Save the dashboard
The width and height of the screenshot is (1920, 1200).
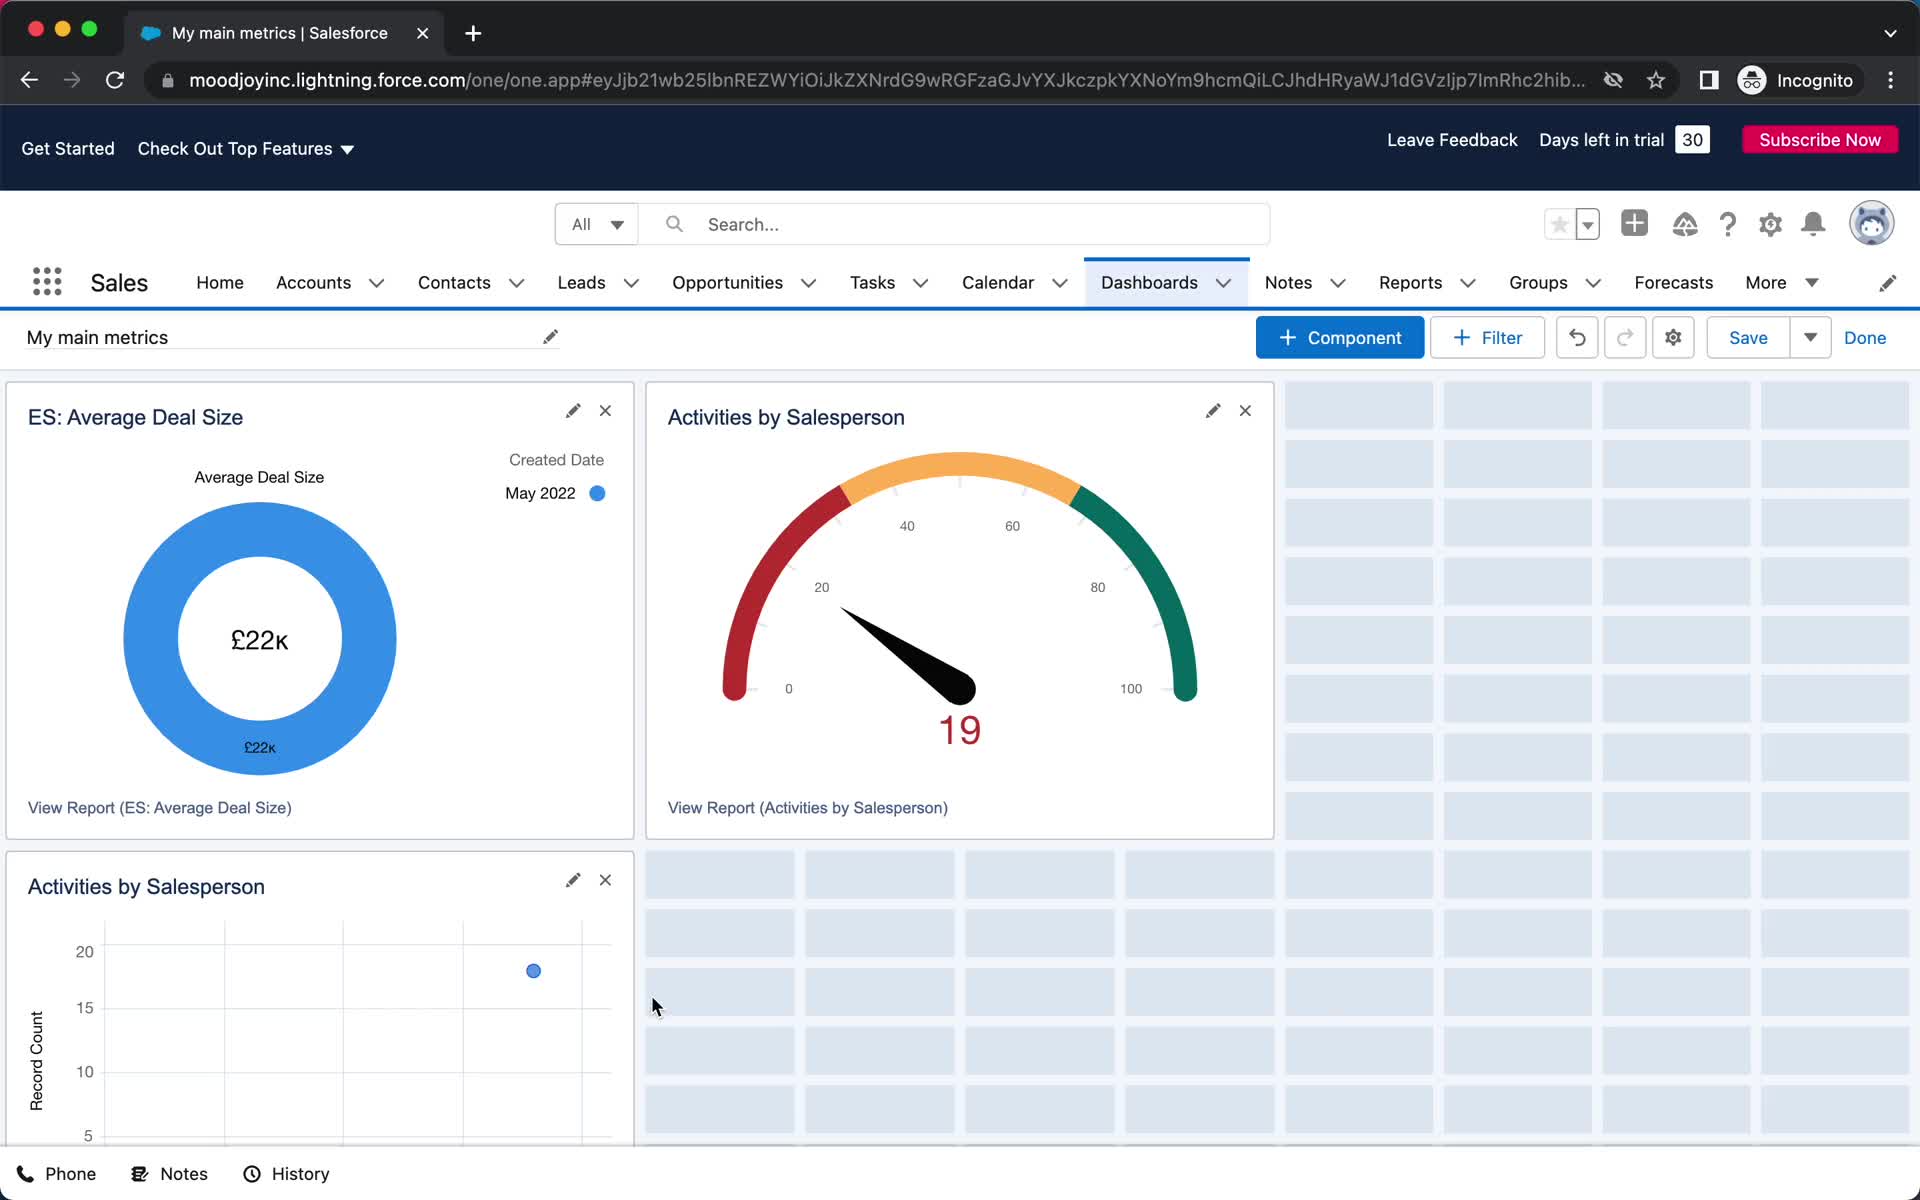1748,338
